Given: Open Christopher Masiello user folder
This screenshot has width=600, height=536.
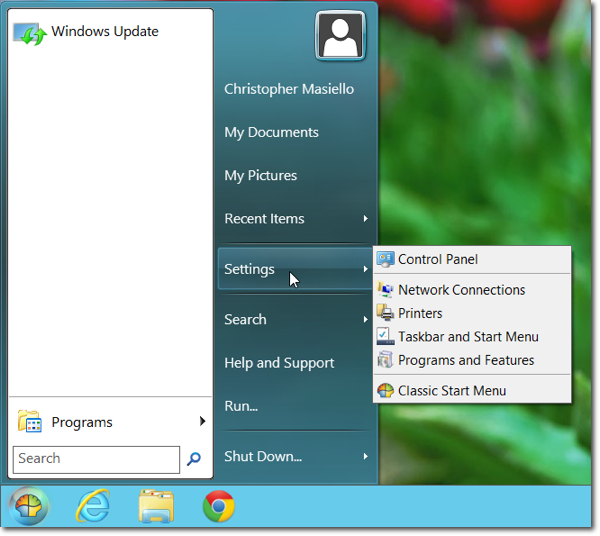Looking at the screenshot, I should pyautogui.click(x=289, y=89).
